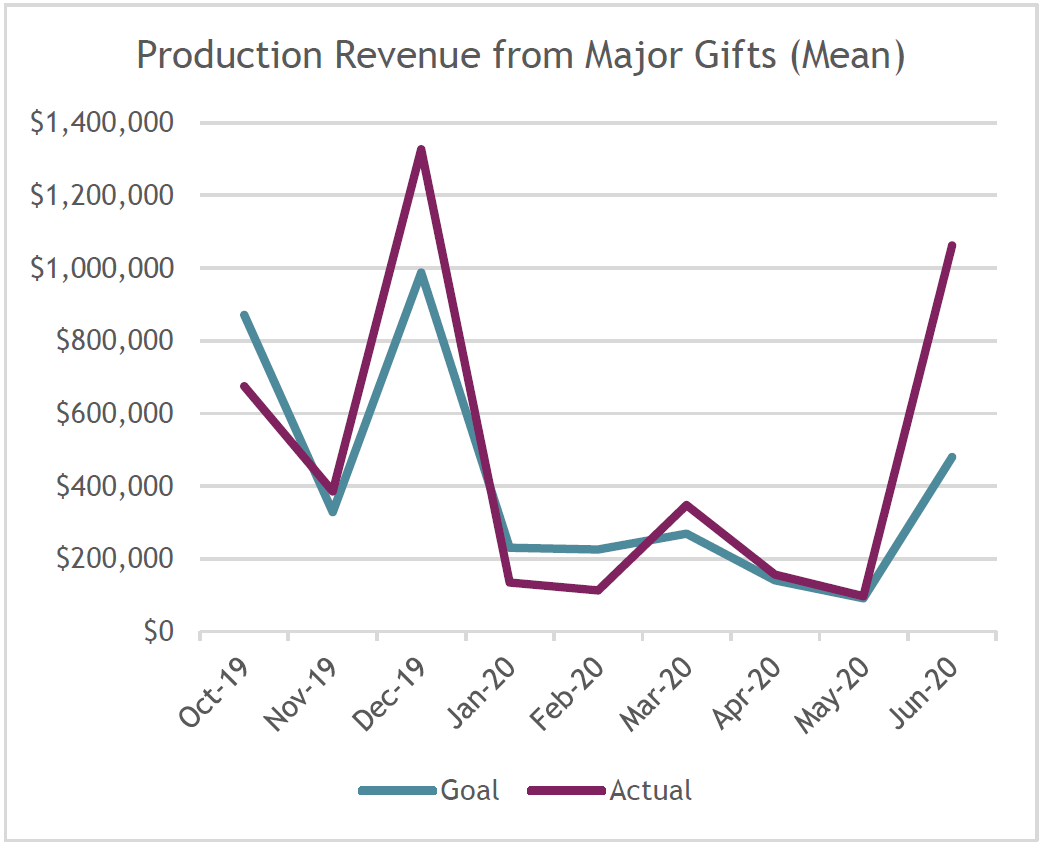The width and height of the screenshot is (1044, 847).
Task: Click the Actual line endpoint at Jun-20
Action: 951,246
